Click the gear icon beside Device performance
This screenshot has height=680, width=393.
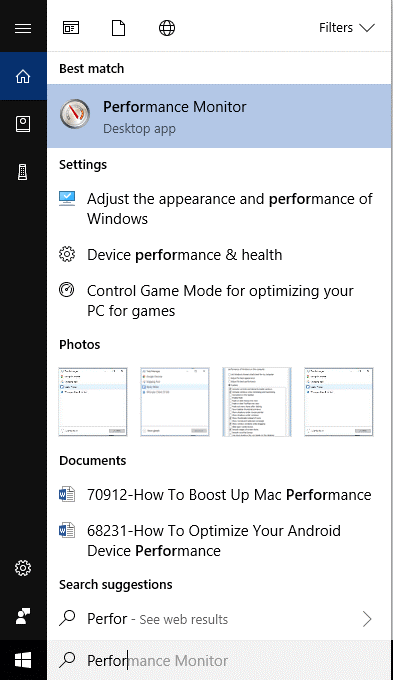(x=67, y=254)
